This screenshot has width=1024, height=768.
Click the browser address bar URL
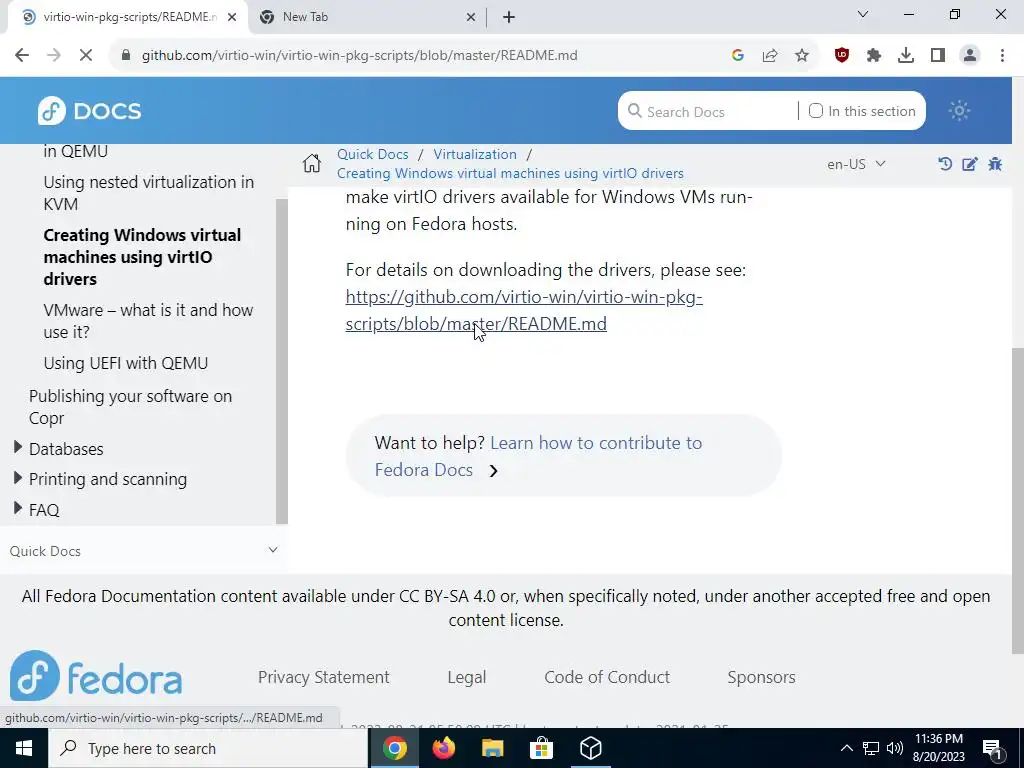[359, 56]
